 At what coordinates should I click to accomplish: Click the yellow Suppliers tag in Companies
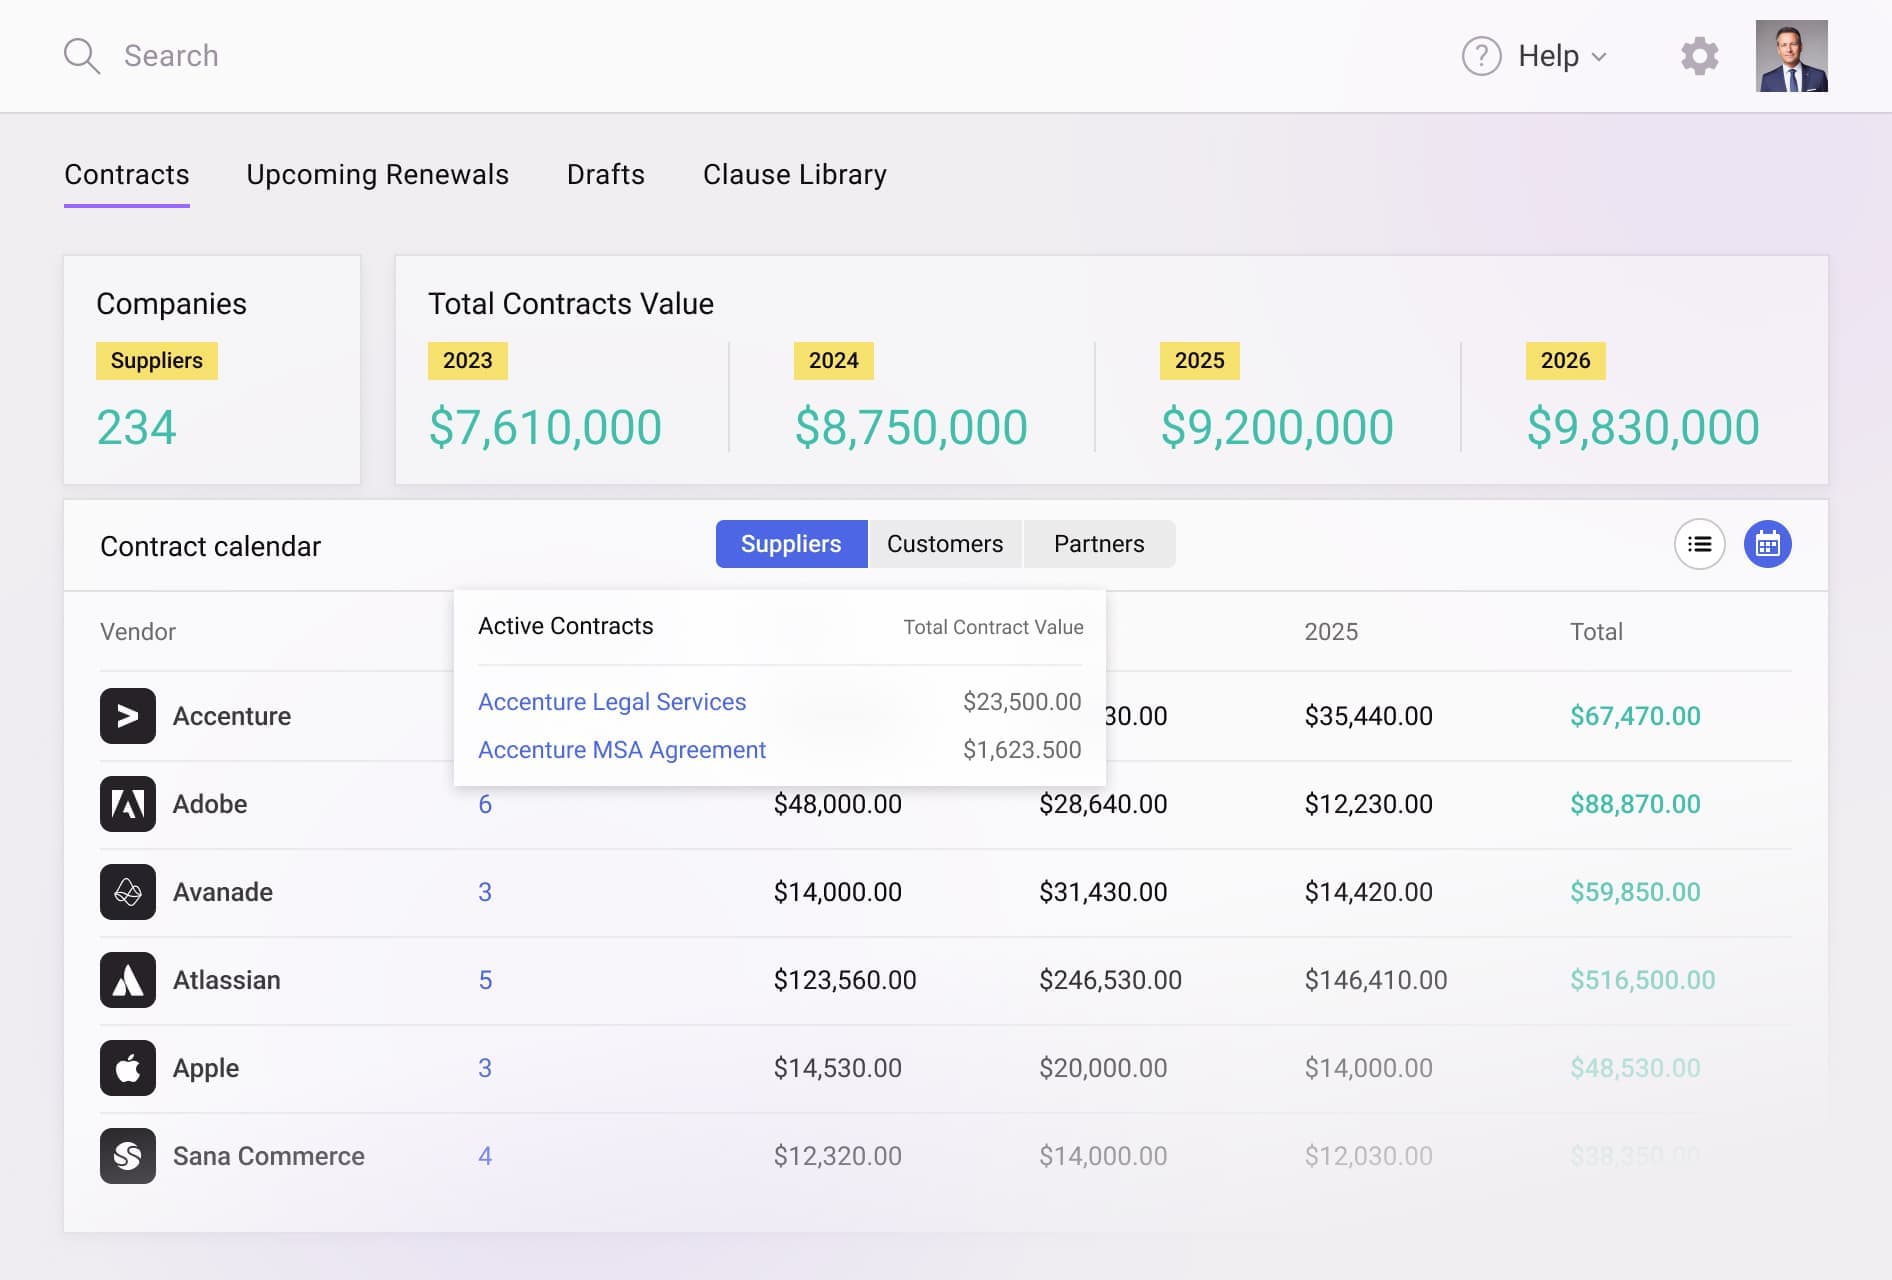[157, 361]
